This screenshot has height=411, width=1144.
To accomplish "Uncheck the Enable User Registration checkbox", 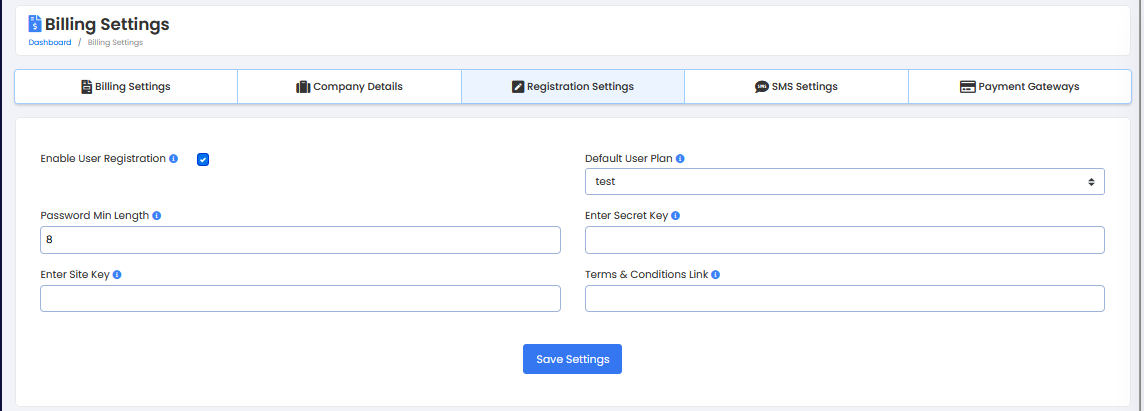I will pyautogui.click(x=203, y=159).
